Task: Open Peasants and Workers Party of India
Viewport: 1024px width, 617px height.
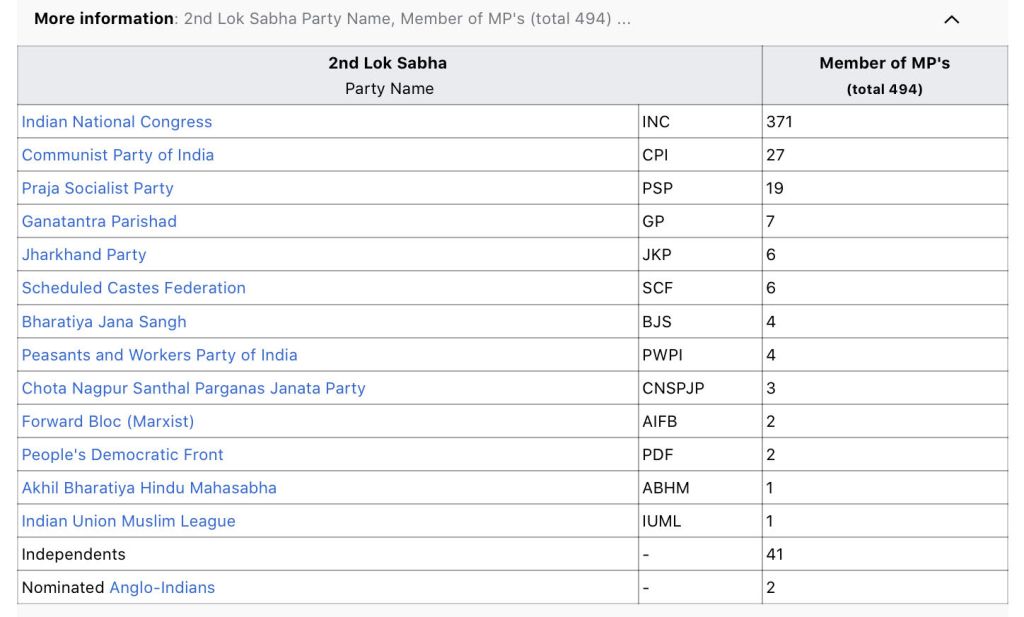Action: tap(160, 355)
